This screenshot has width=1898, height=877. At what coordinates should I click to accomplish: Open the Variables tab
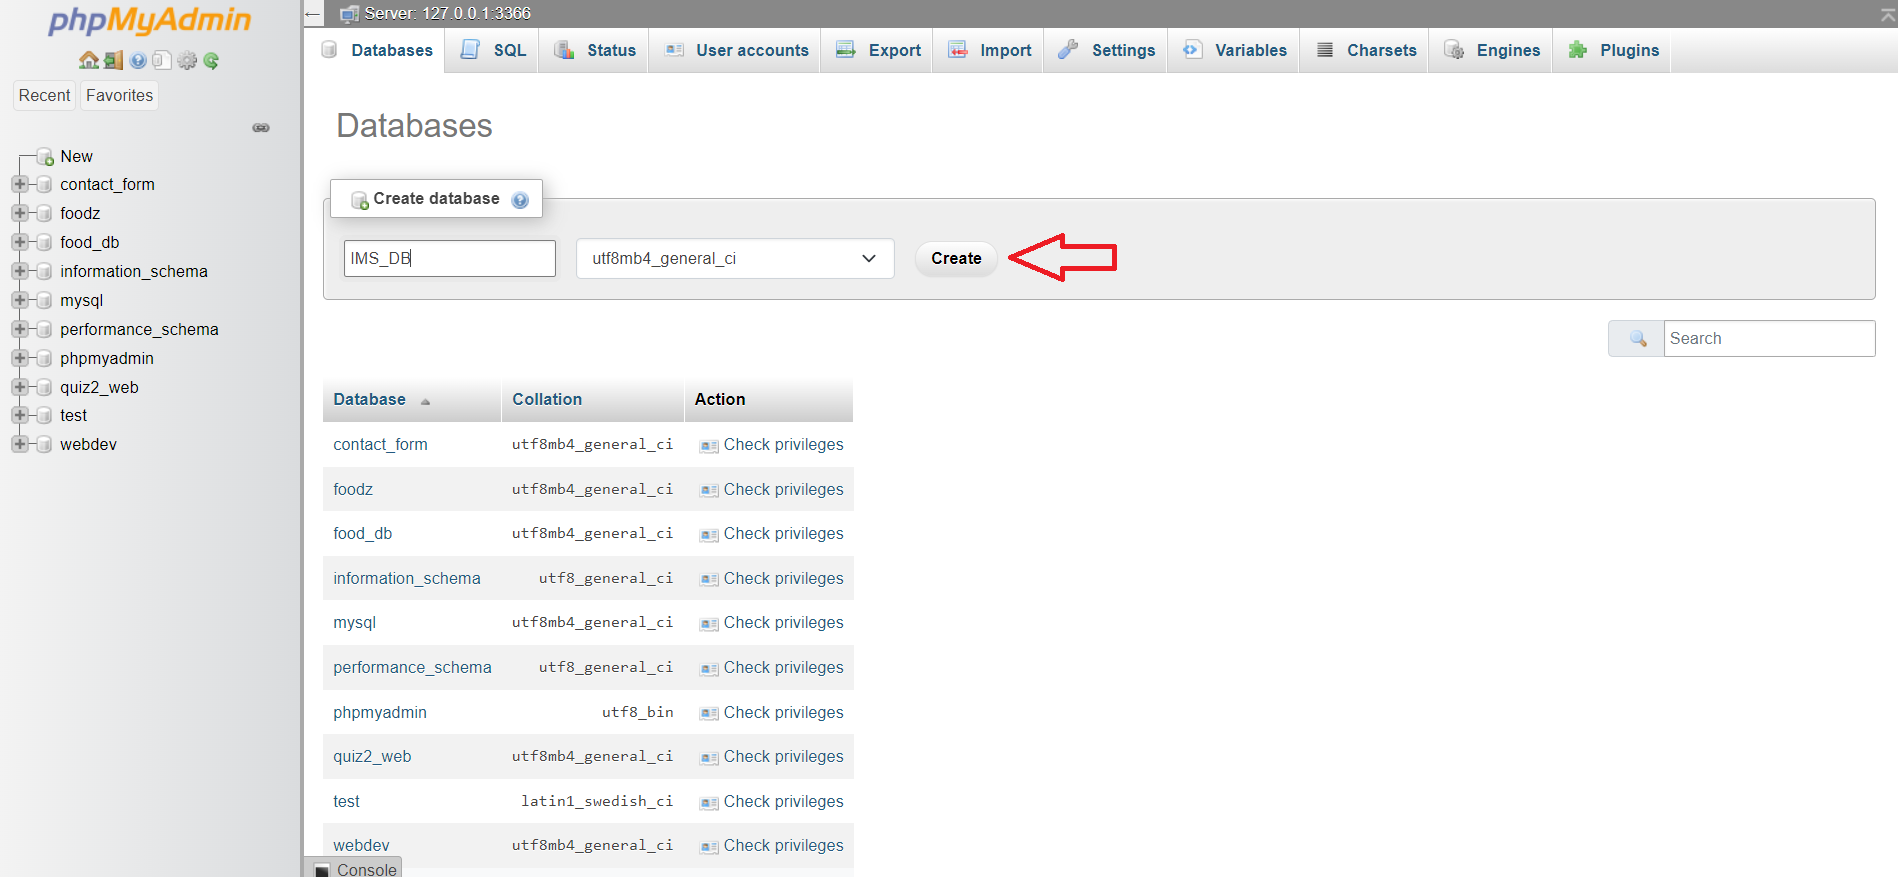tap(1234, 50)
